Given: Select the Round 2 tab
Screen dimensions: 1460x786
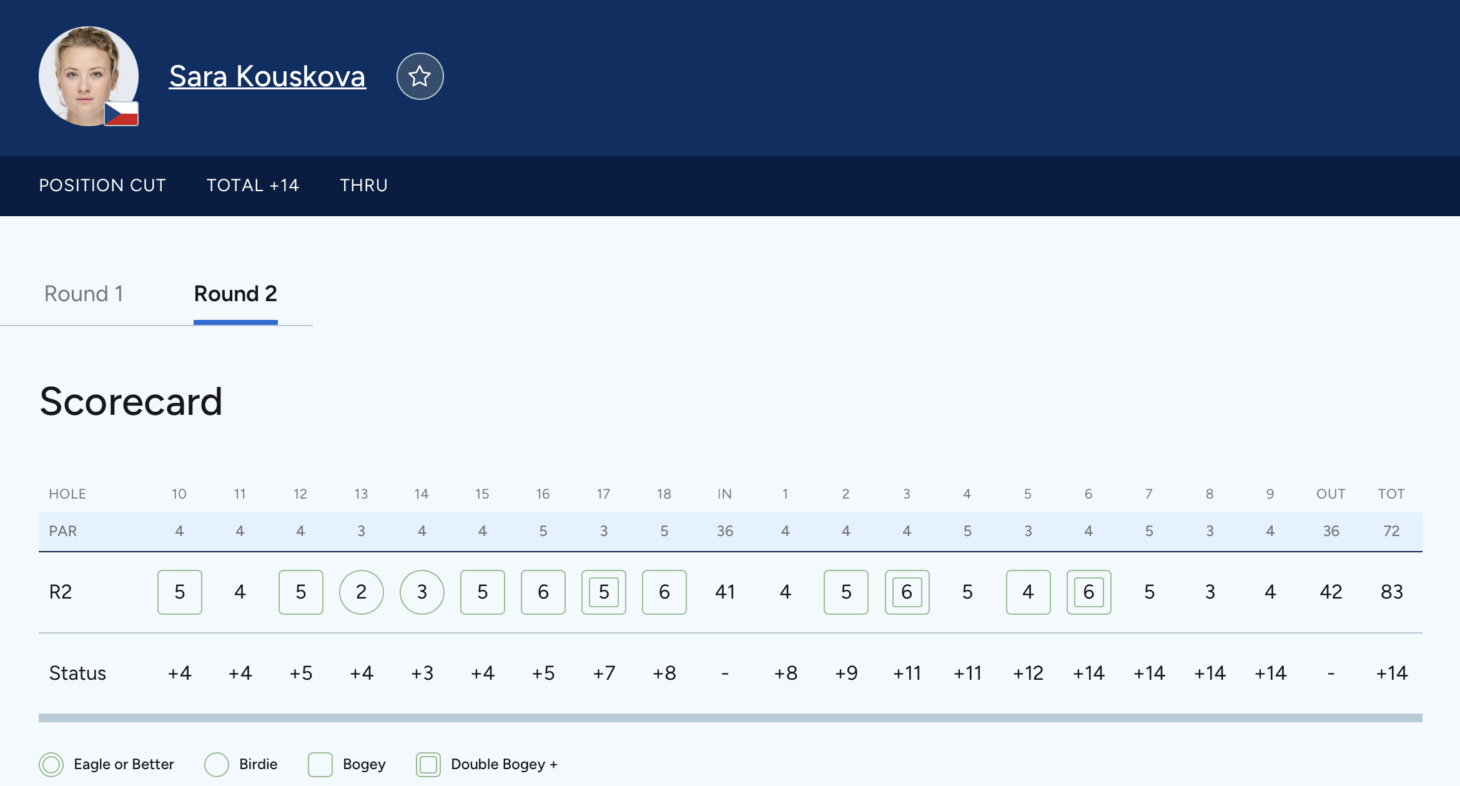Looking at the screenshot, I should click(235, 294).
